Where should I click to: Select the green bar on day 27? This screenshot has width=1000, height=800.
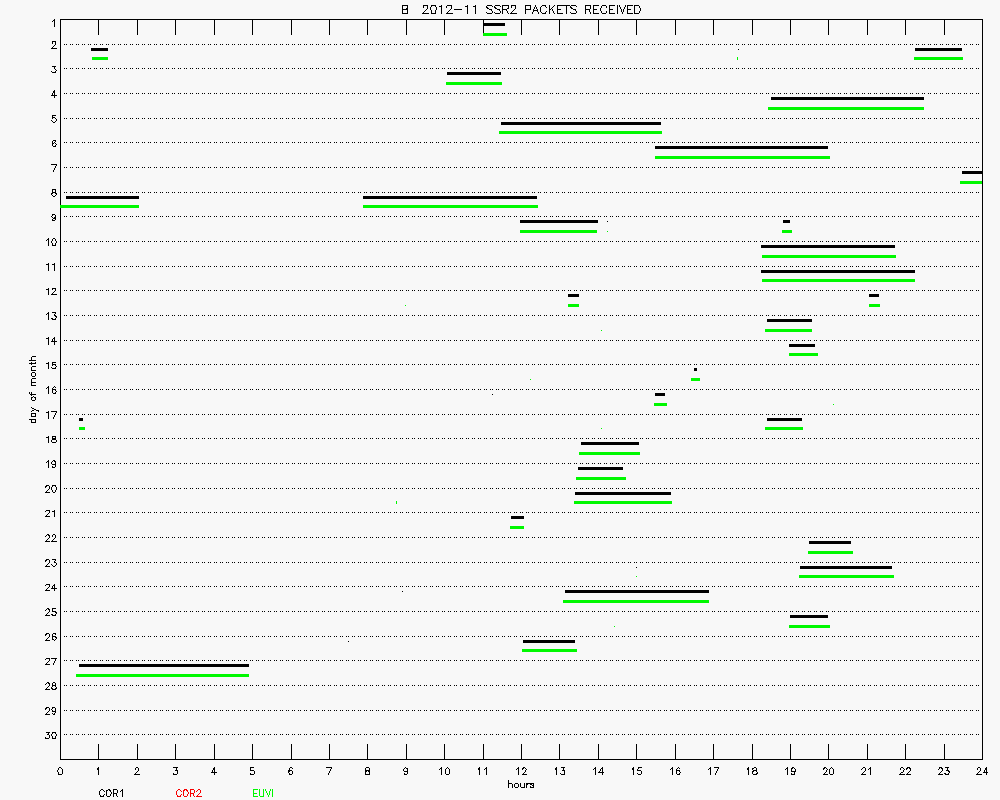(162, 675)
